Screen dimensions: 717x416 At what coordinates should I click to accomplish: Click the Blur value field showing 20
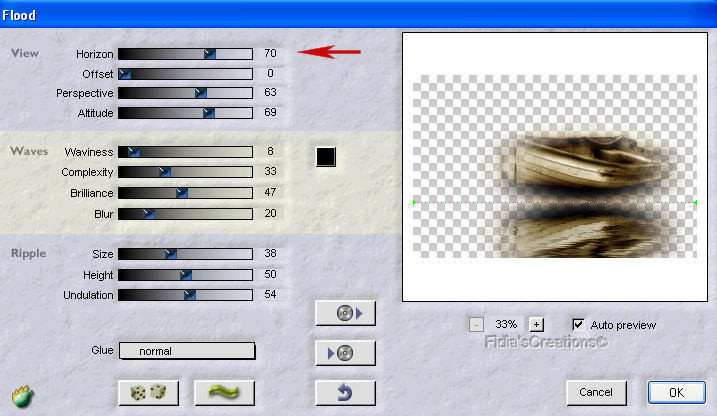click(x=270, y=213)
